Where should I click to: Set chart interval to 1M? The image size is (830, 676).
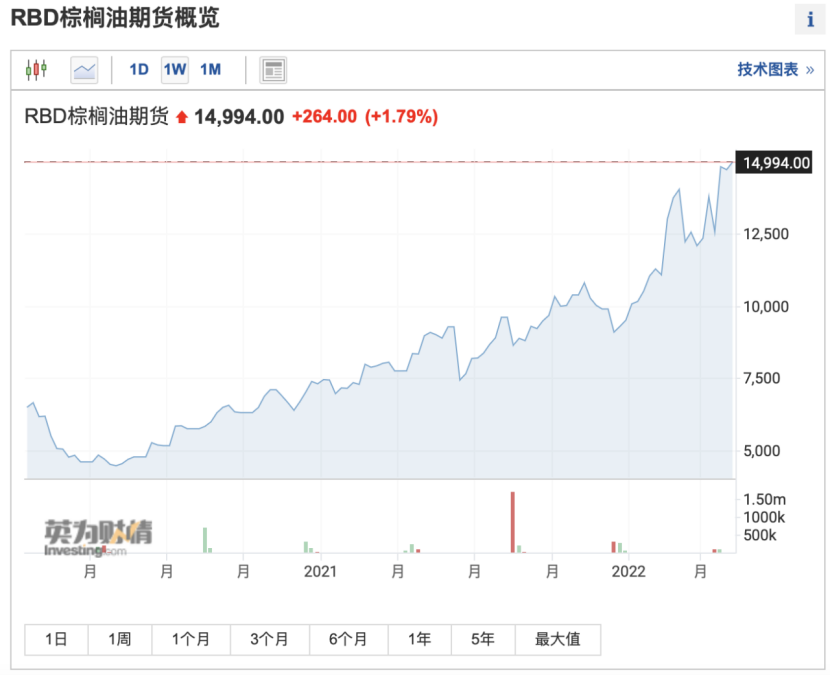point(210,70)
